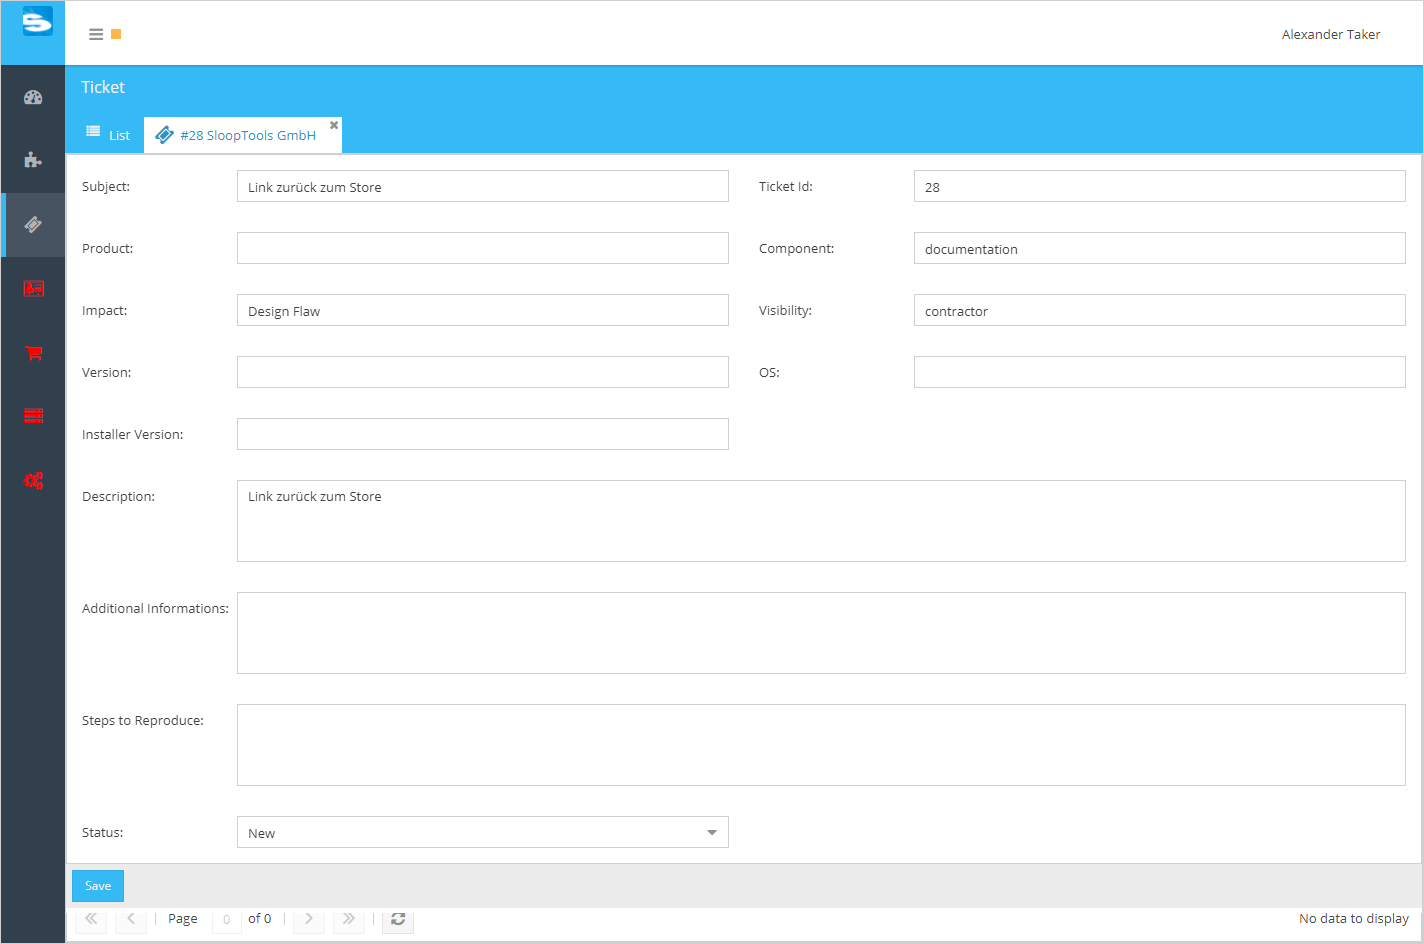Focus the Description text area
The image size is (1424, 944).
(x=821, y=521)
